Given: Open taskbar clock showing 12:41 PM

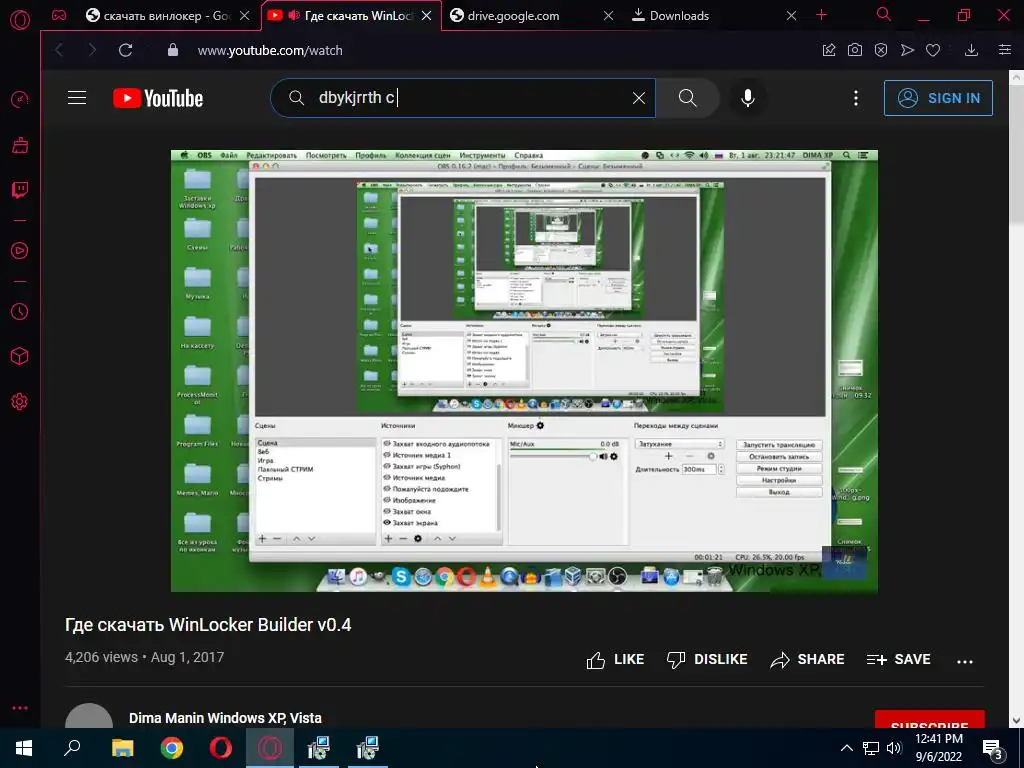Looking at the screenshot, I should (x=938, y=748).
